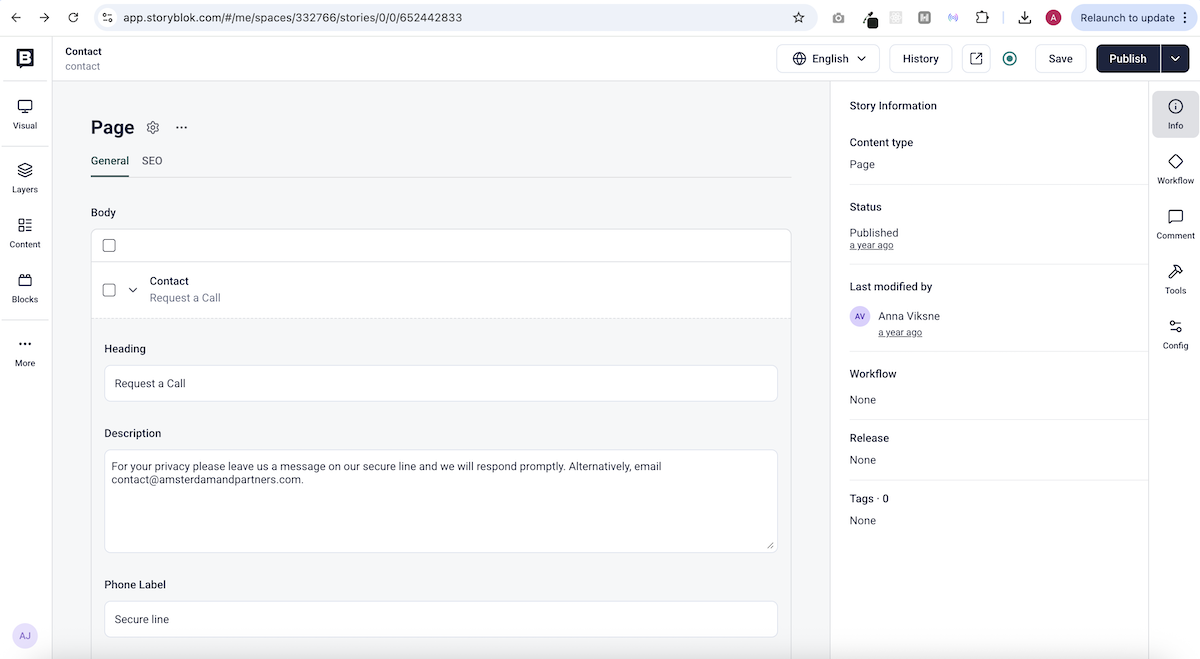Screen dimensions: 1200x659
Task: Switch to the Workflow panel
Action: (x=1174, y=167)
